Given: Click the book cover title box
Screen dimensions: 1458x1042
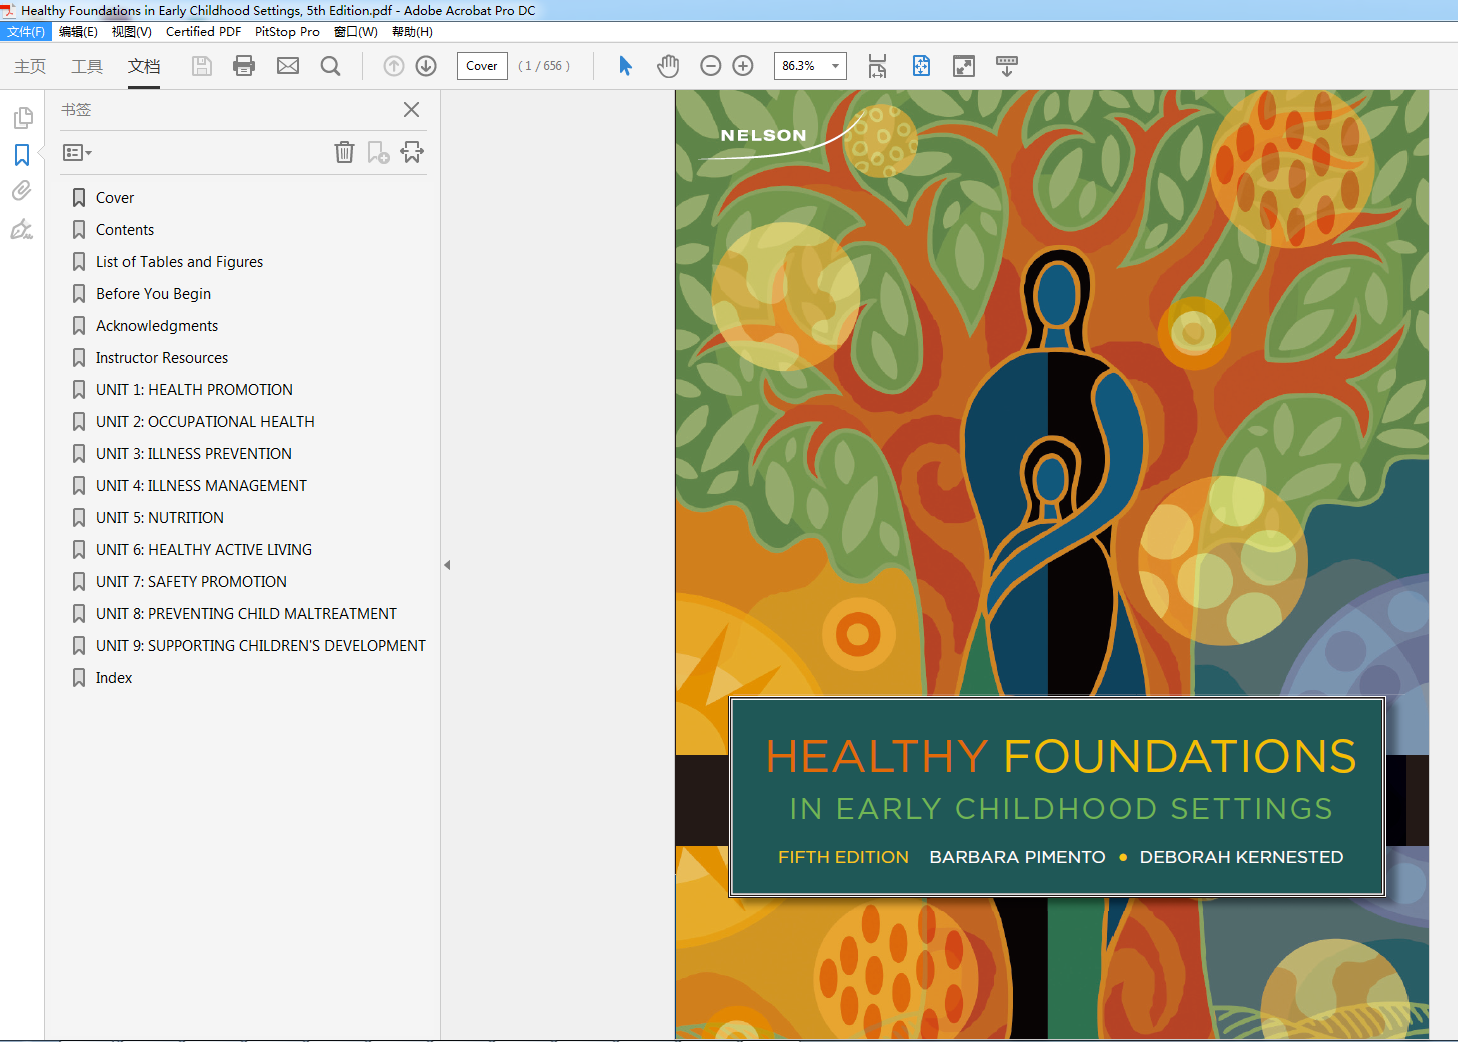Looking at the screenshot, I should (1057, 796).
